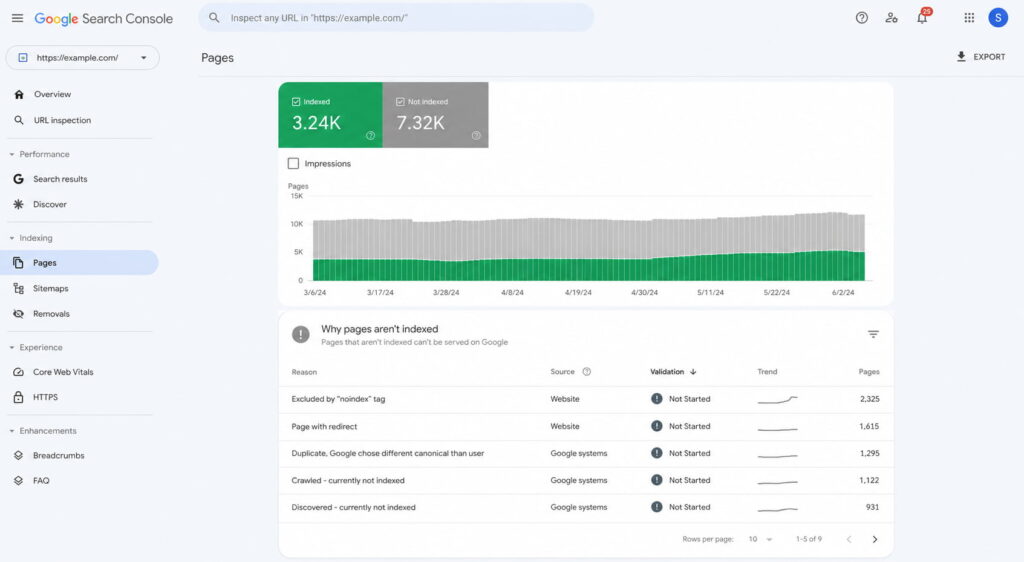Click the HTTPS padlock icon
This screenshot has height=562, width=1024.
point(18,397)
